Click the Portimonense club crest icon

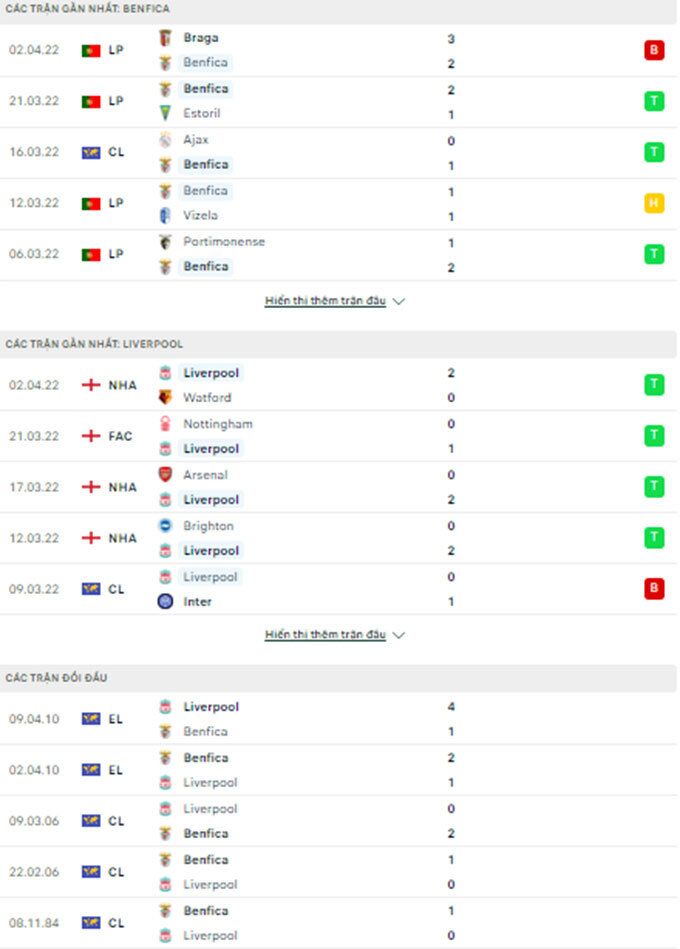[x=165, y=242]
